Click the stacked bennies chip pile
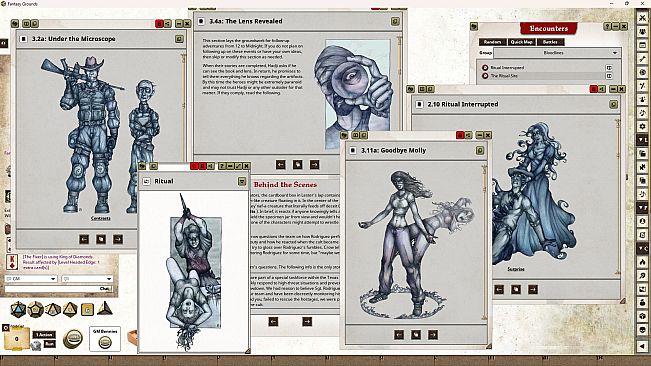 pos(73,339)
